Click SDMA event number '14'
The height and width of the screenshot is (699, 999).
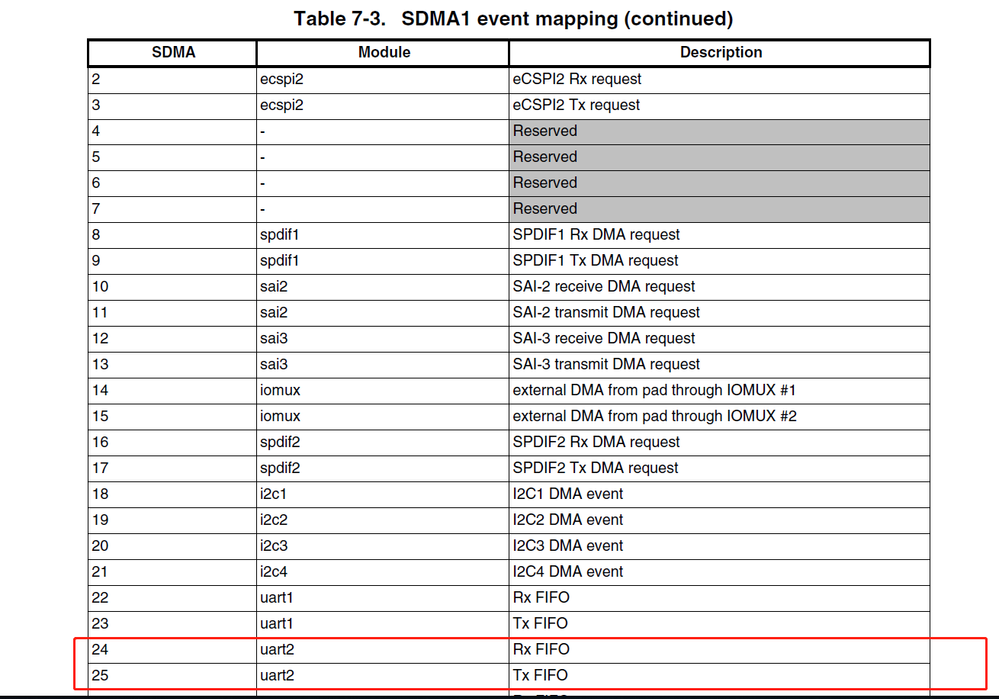point(100,390)
